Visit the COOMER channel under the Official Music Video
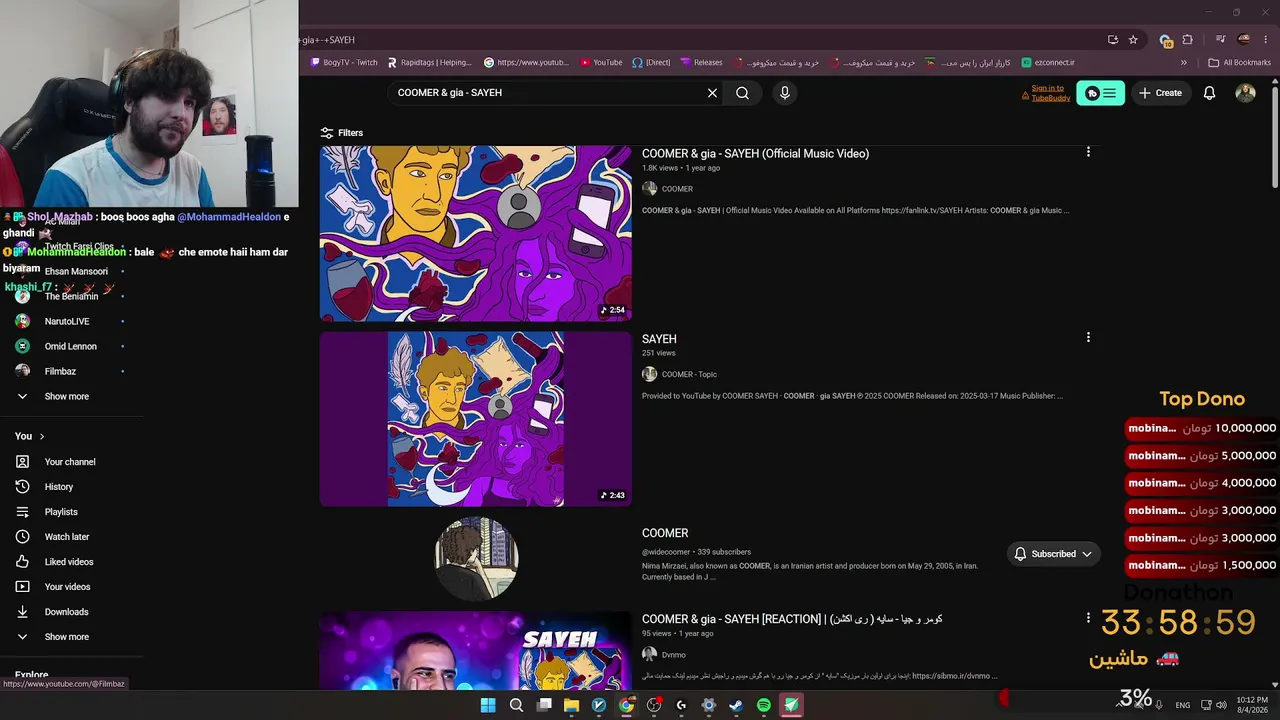Viewport: 1280px width, 720px height. (x=677, y=189)
